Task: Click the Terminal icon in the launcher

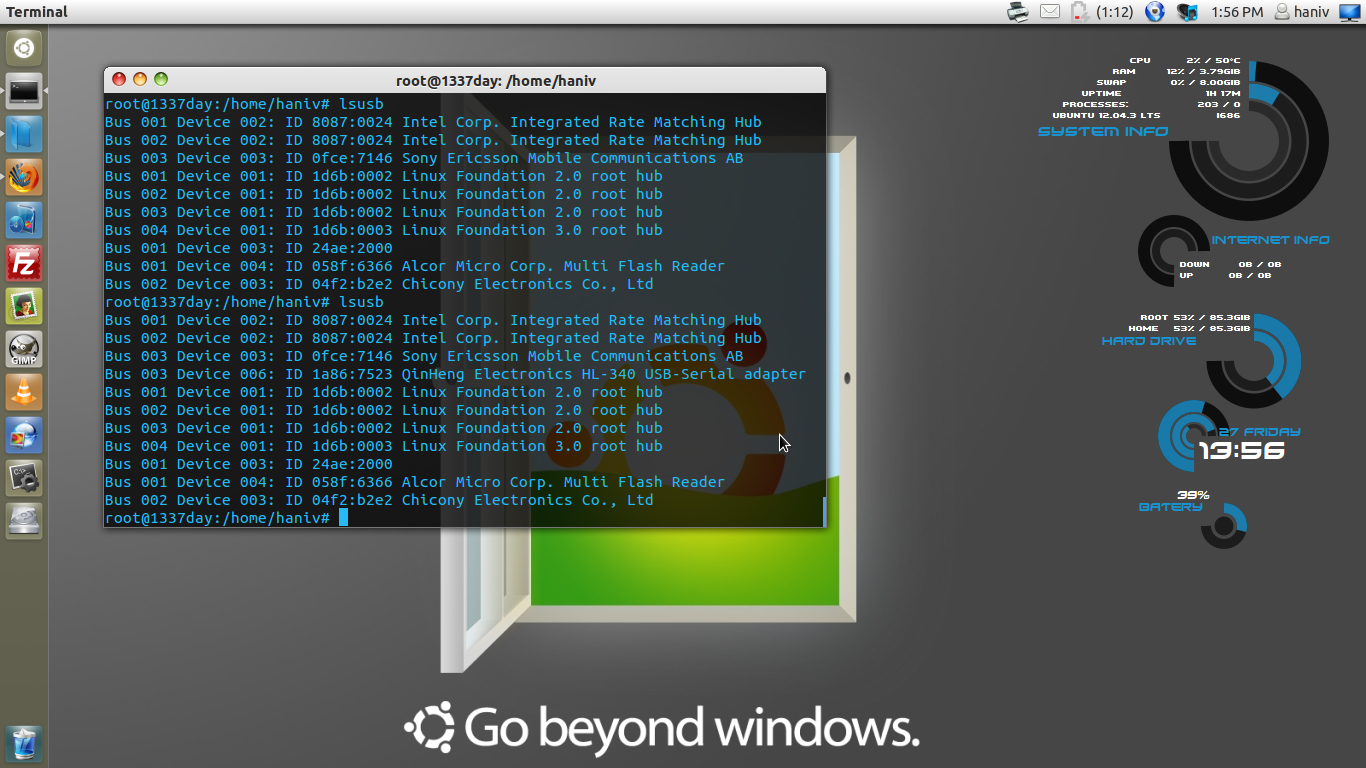Action: click(x=24, y=91)
